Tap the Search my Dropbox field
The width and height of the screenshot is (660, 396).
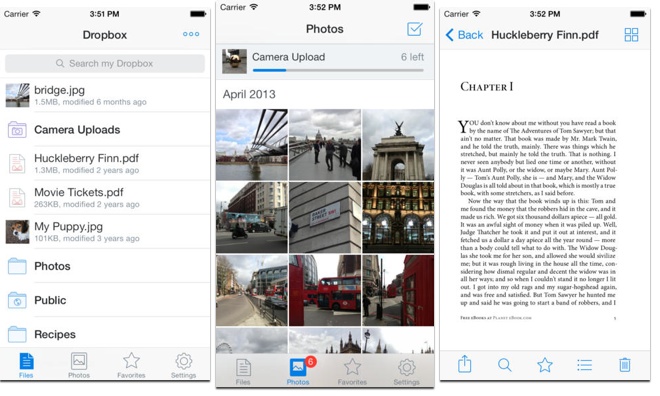[105, 63]
